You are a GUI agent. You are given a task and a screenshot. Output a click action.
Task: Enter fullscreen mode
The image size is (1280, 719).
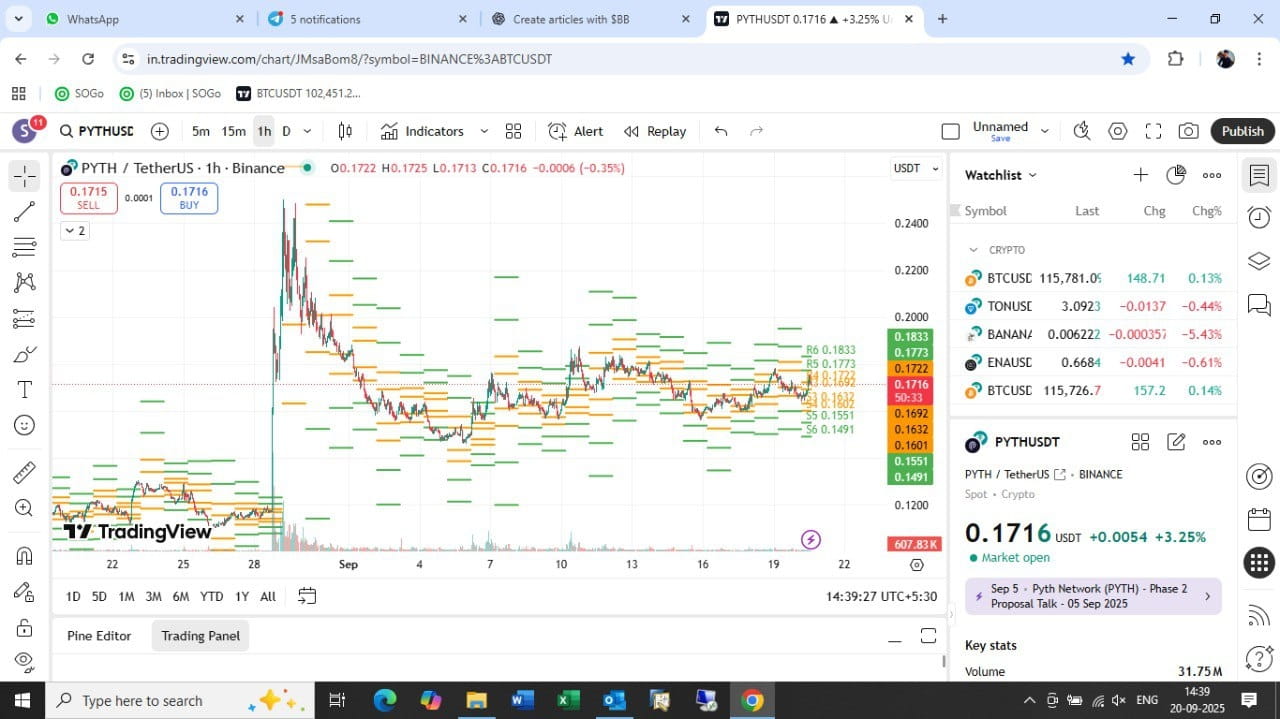(1153, 131)
